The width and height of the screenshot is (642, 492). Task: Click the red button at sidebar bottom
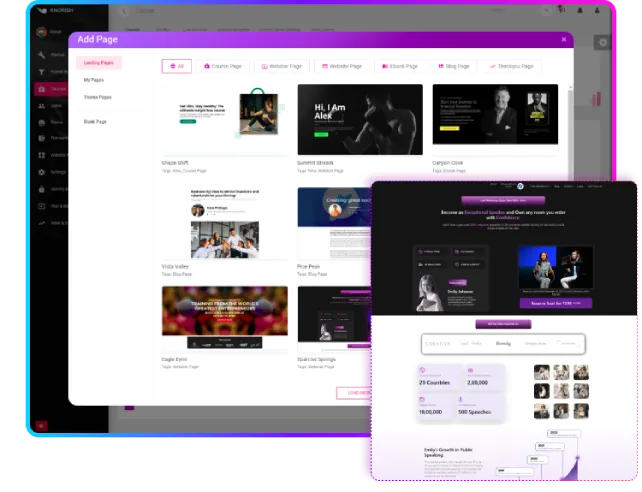coord(41,426)
